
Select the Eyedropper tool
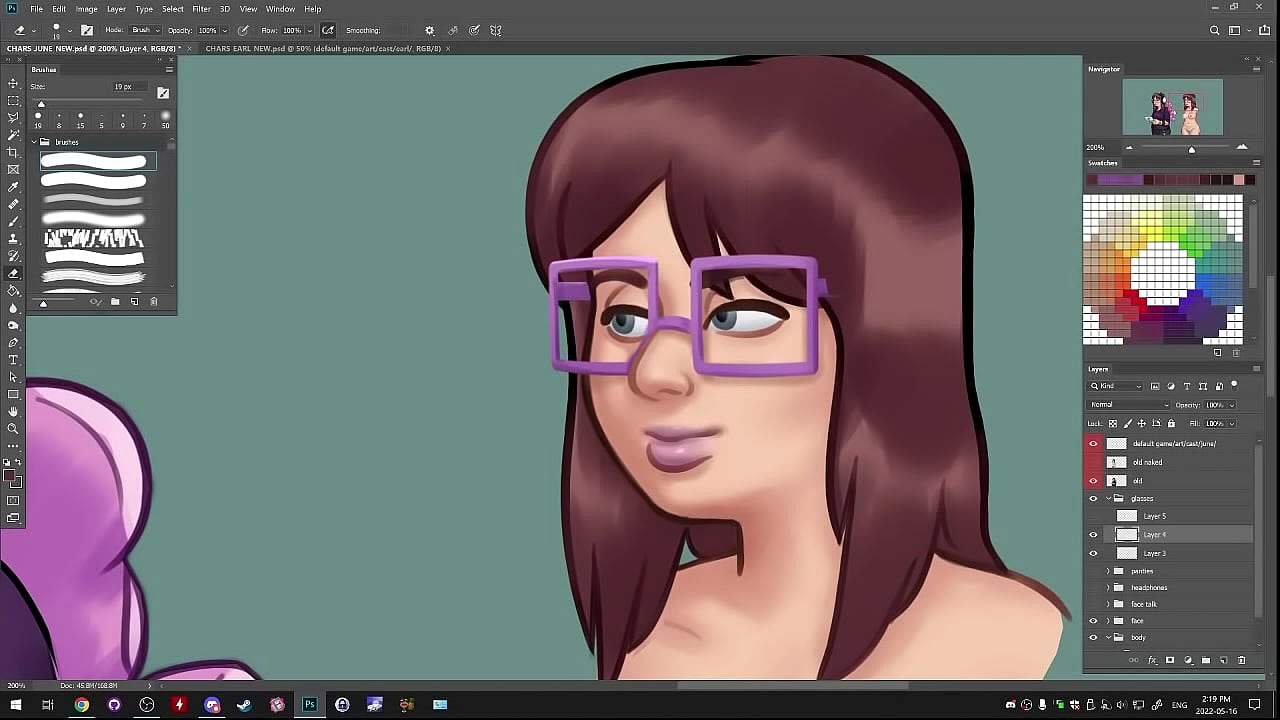(x=13, y=187)
